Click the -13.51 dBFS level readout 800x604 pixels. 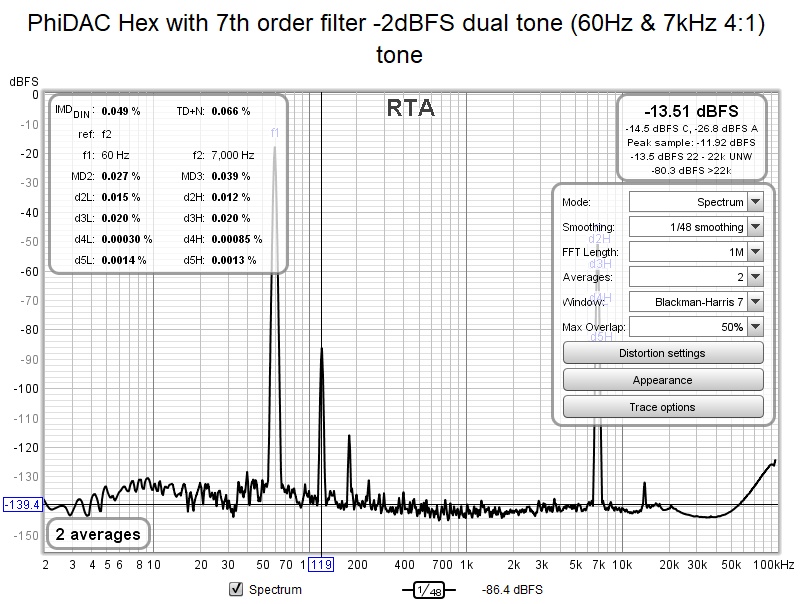(691, 111)
